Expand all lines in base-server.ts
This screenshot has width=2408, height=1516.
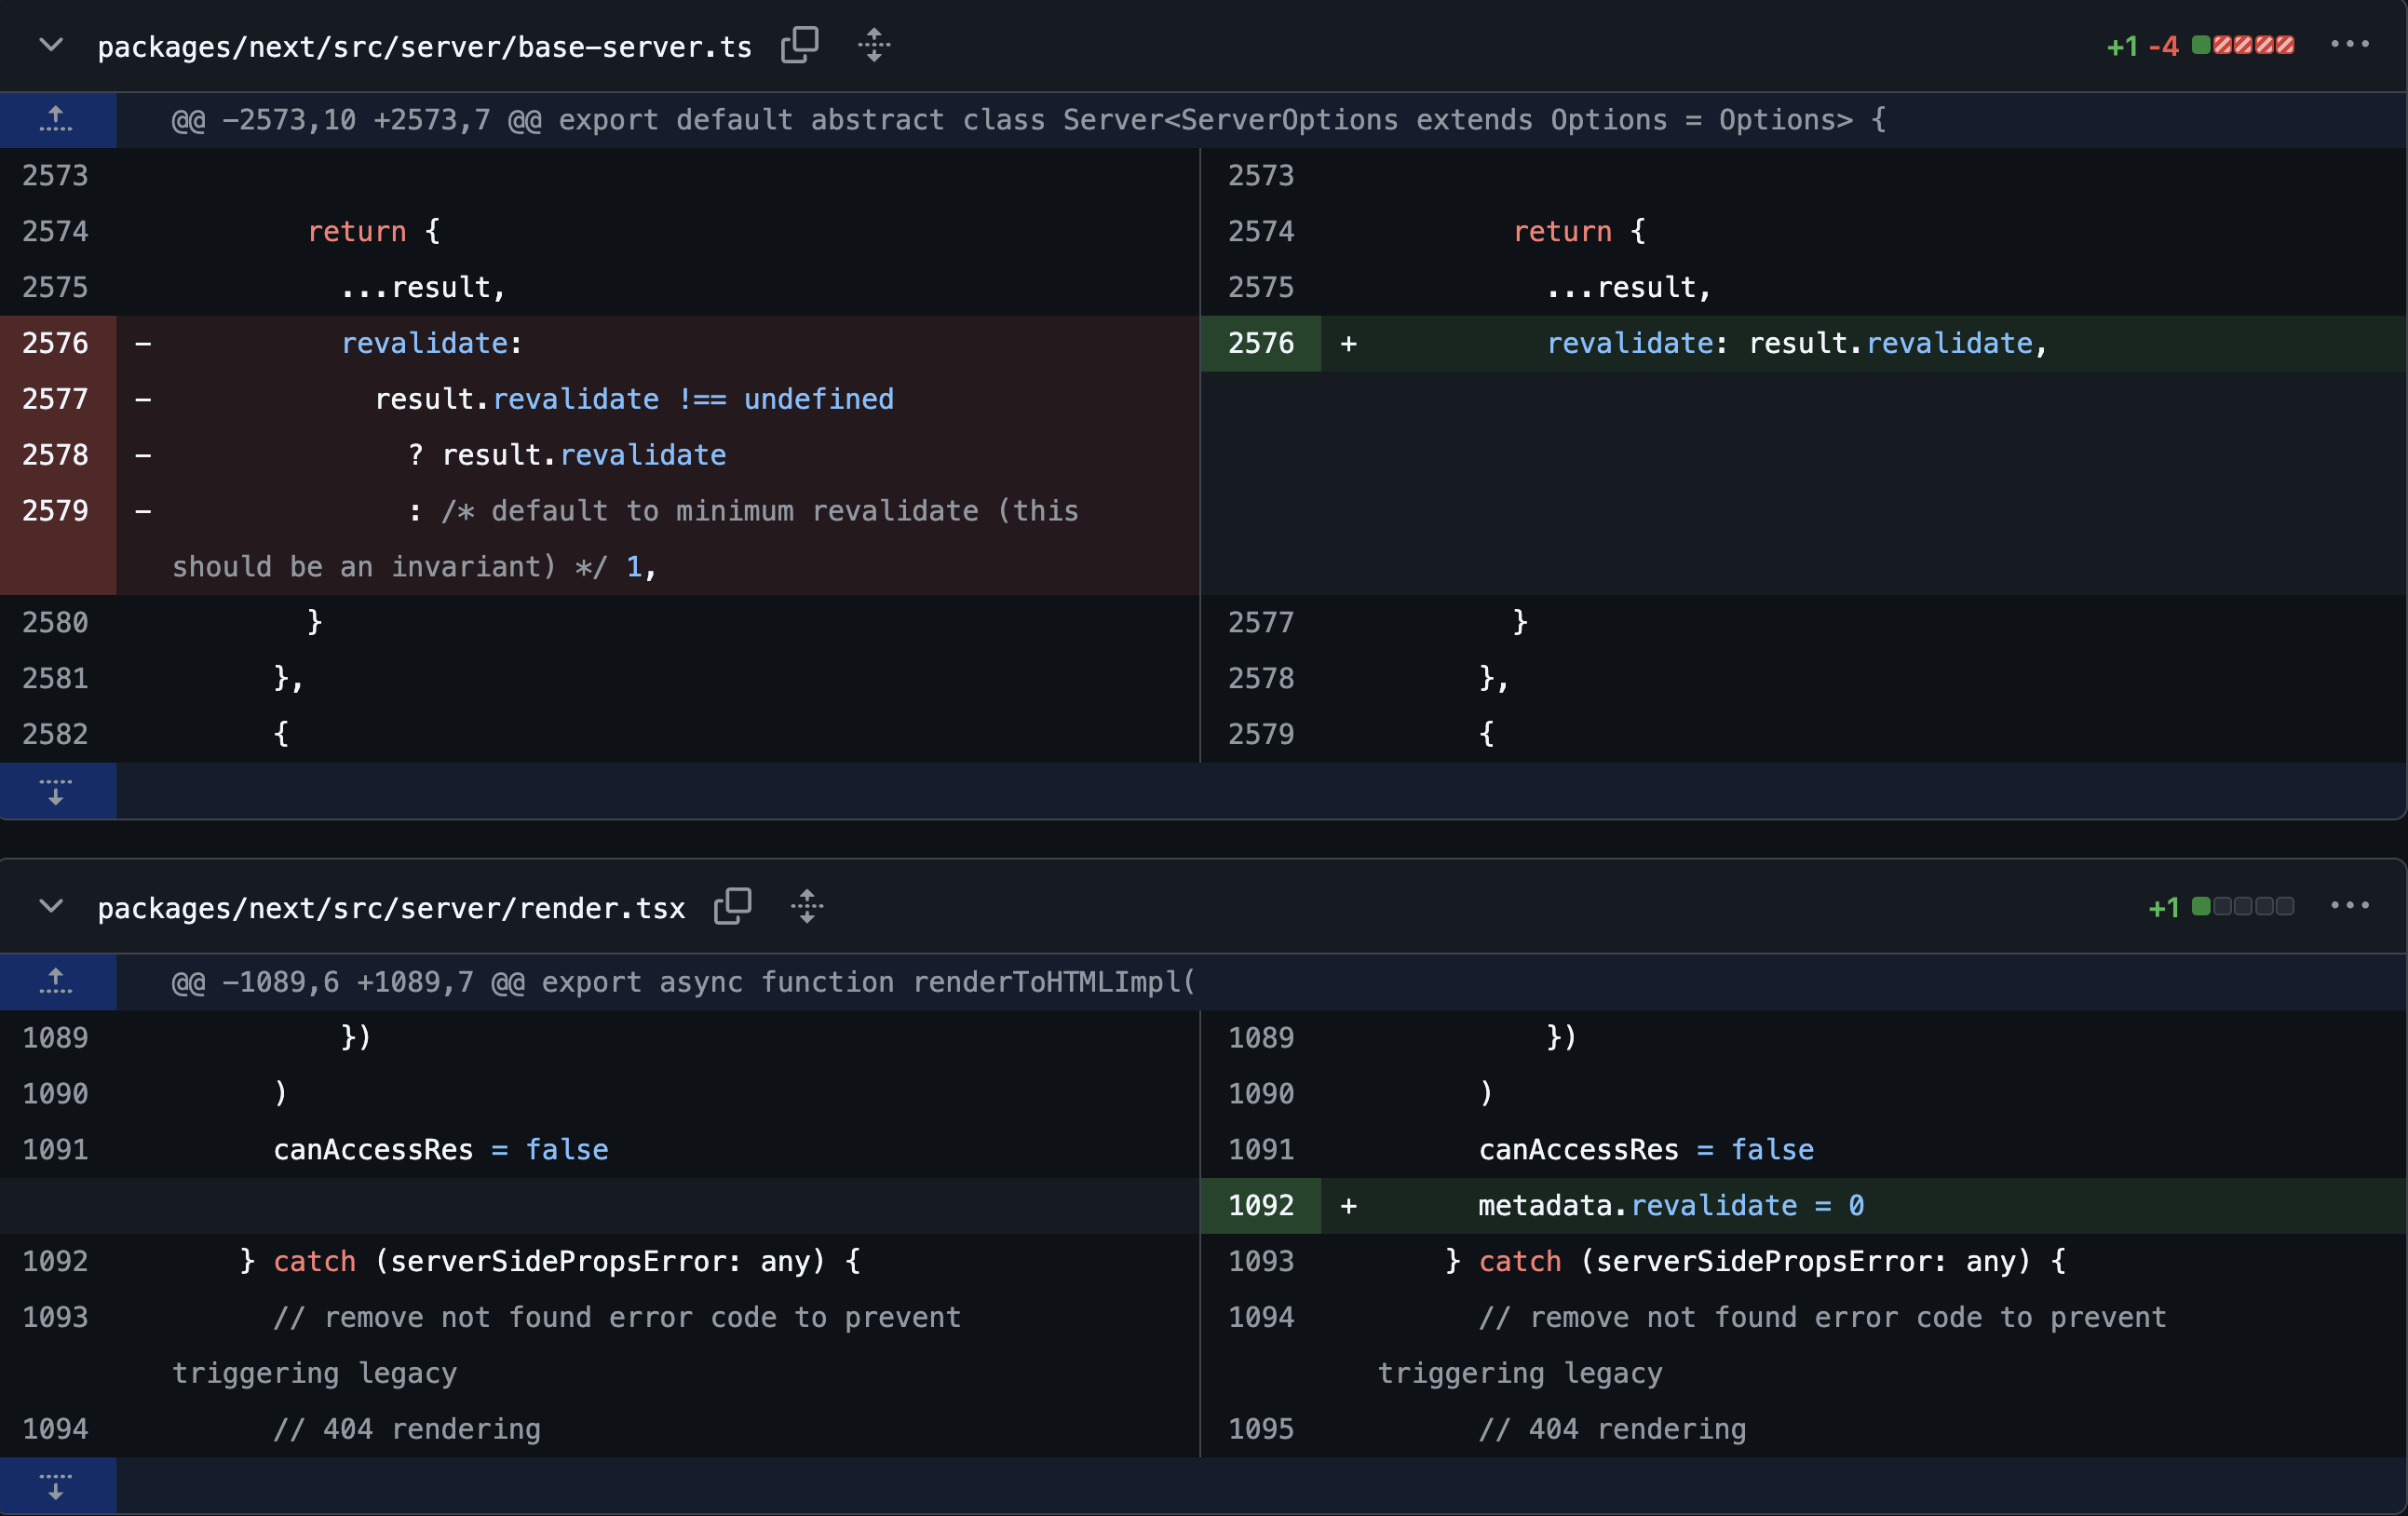874,45
